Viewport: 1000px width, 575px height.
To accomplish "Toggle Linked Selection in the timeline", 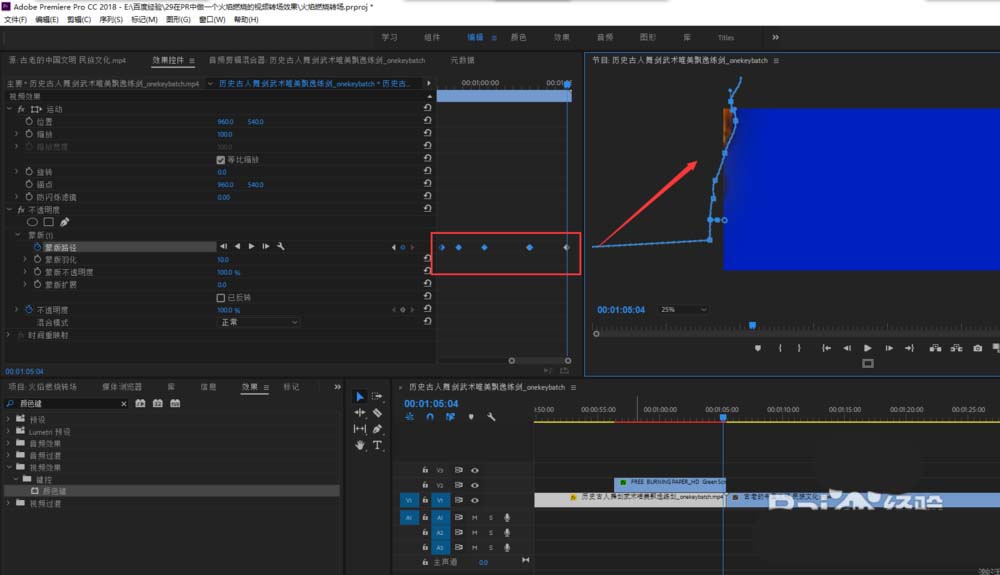I will click(x=450, y=417).
